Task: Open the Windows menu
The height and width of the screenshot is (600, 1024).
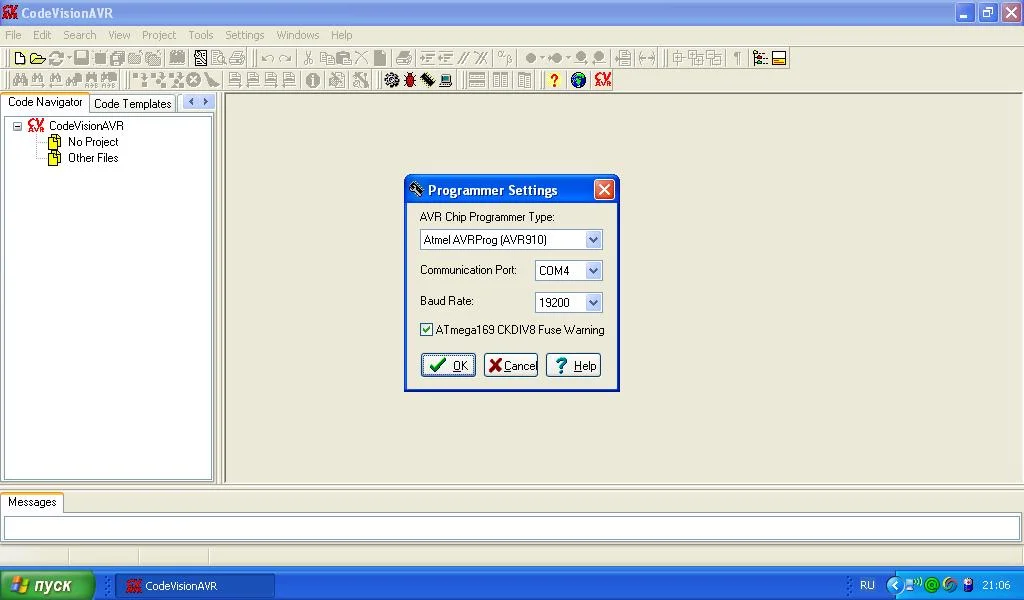Action: [x=298, y=35]
